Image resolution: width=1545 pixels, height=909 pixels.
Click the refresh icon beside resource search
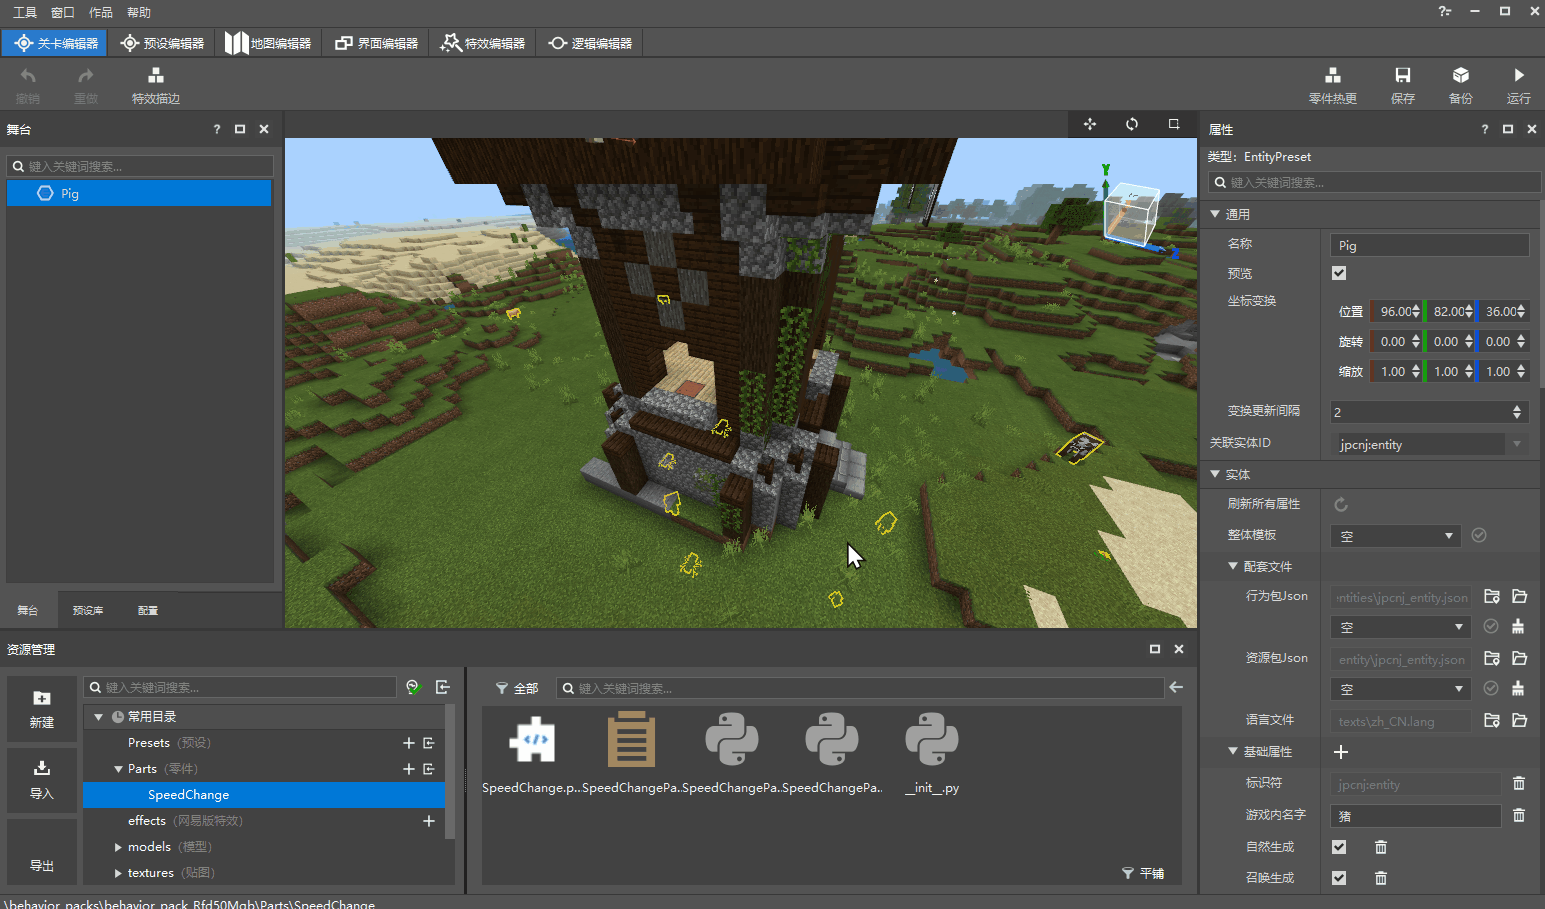click(x=414, y=687)
